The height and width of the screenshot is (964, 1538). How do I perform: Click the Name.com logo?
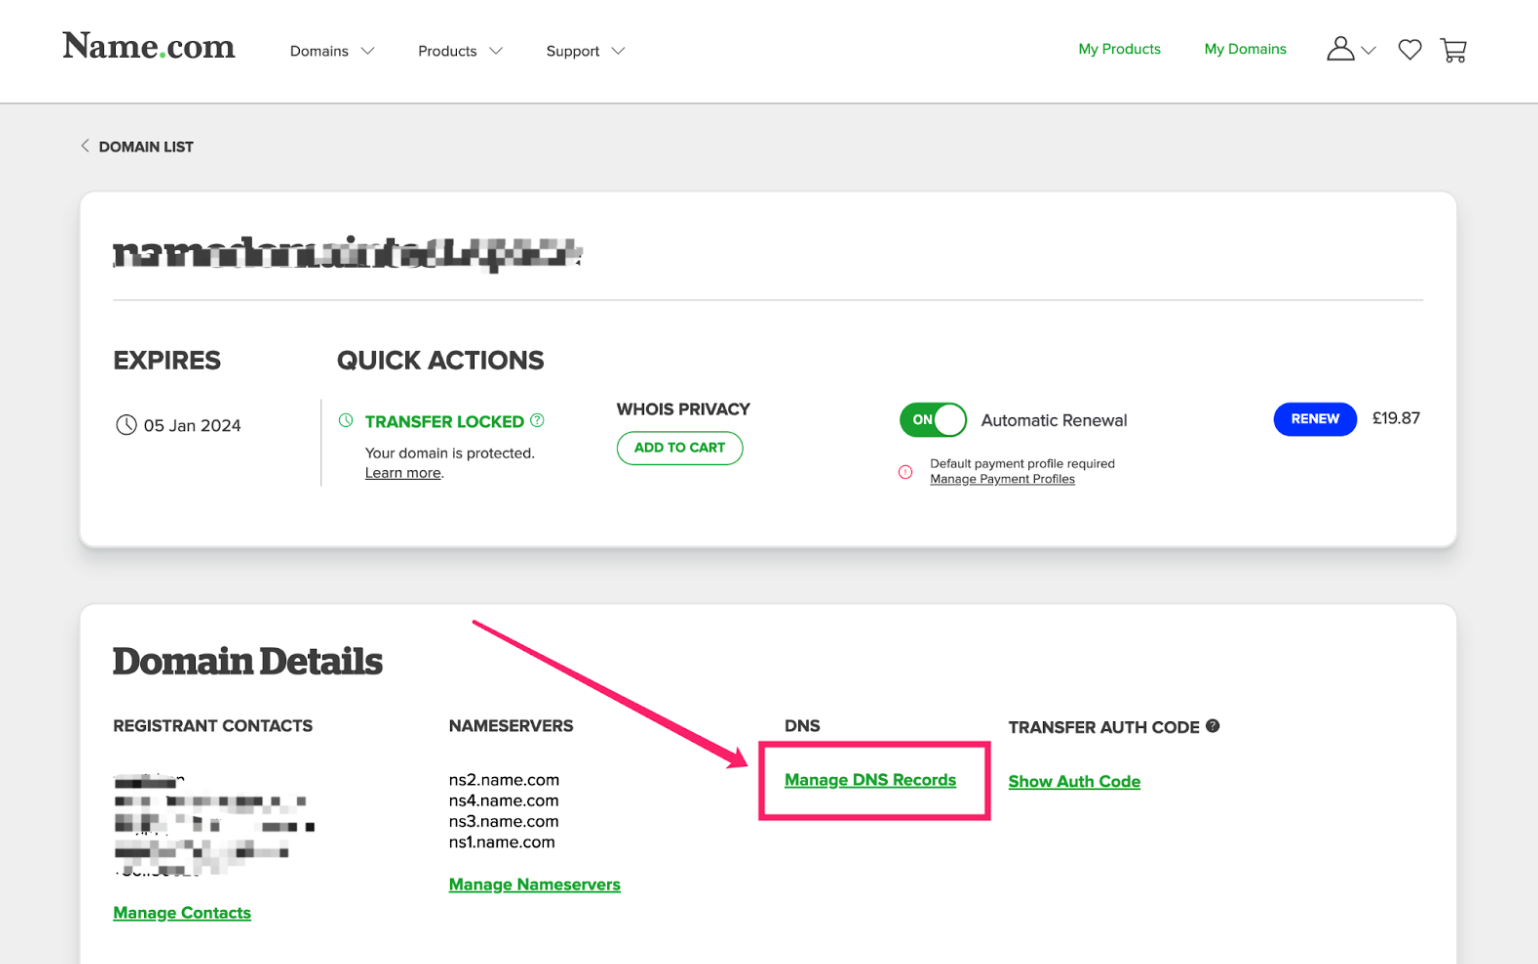pyautogui.click(x=148, y=46)
